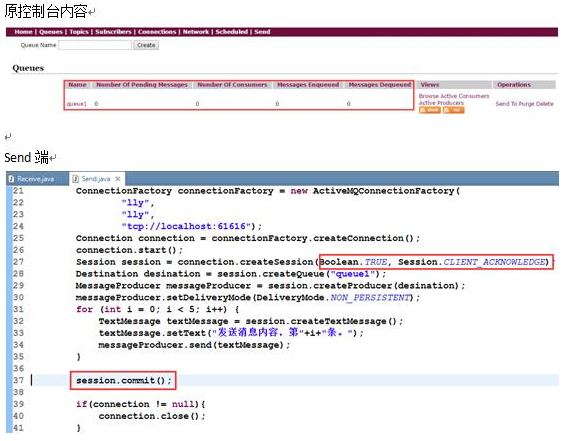Click the Queue Name input field
The width and height of the screenshot is (575, 441).
95,45
